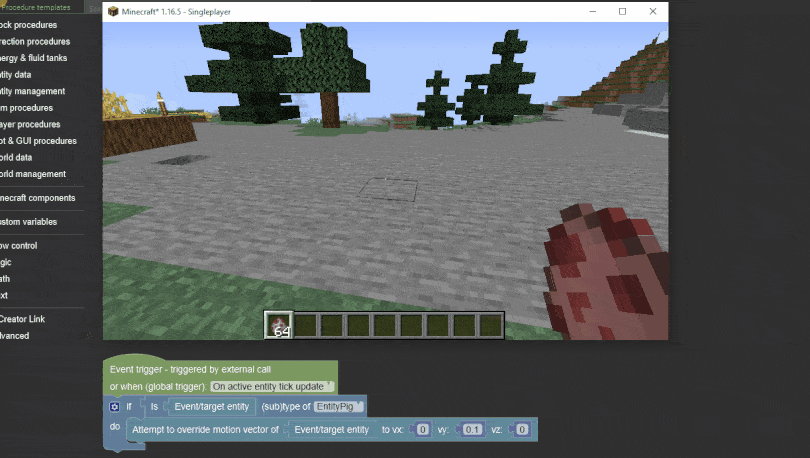Open the Entity data category

coord(15,74)
